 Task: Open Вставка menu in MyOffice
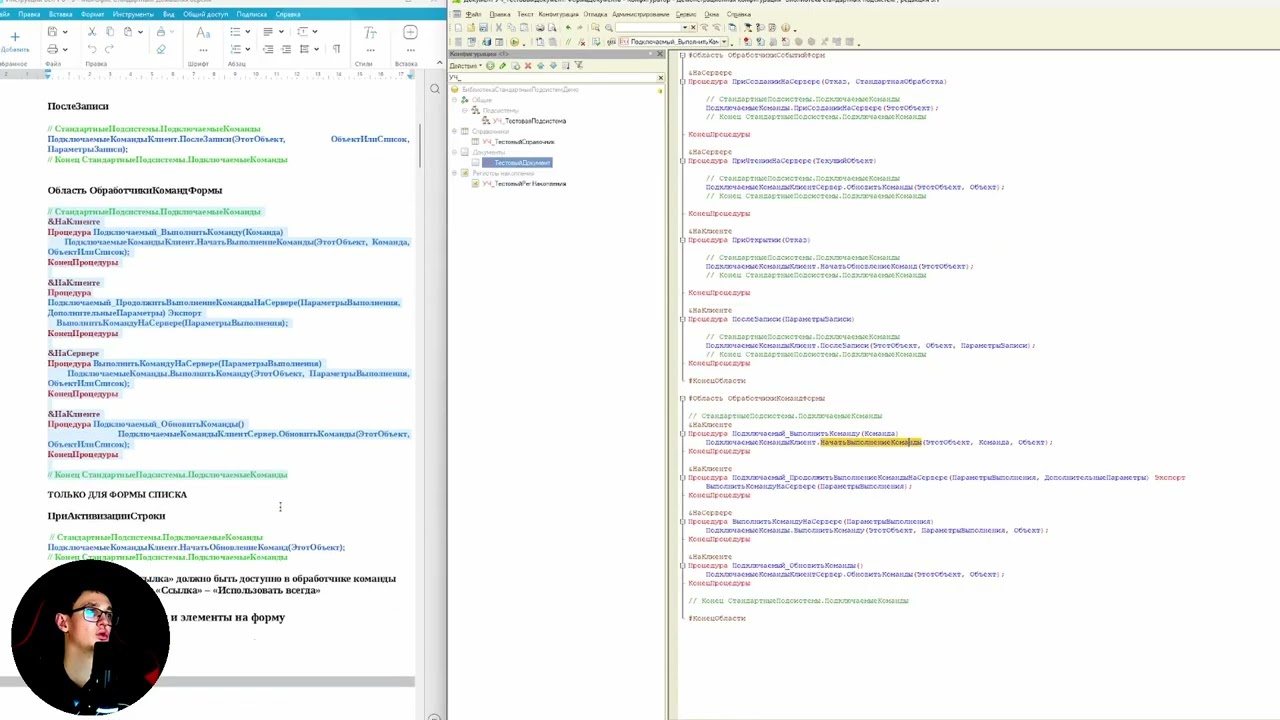coord(60,14)
